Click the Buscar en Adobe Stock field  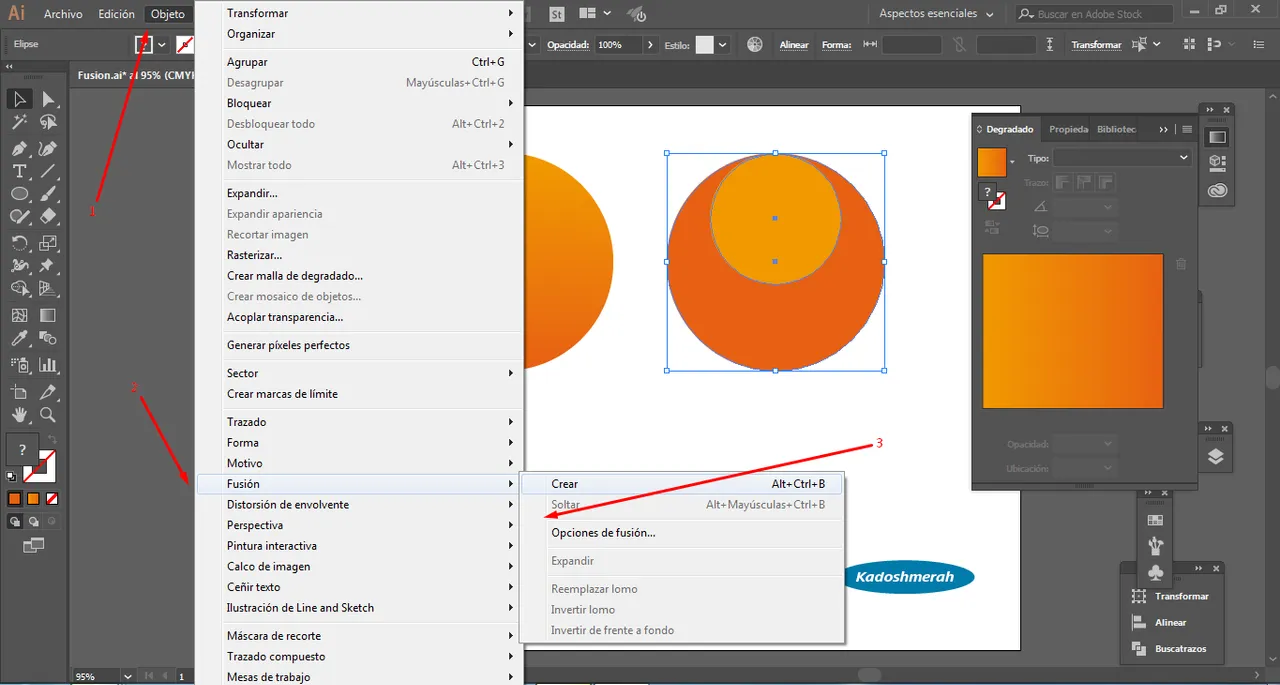(x=1100, y=14)
